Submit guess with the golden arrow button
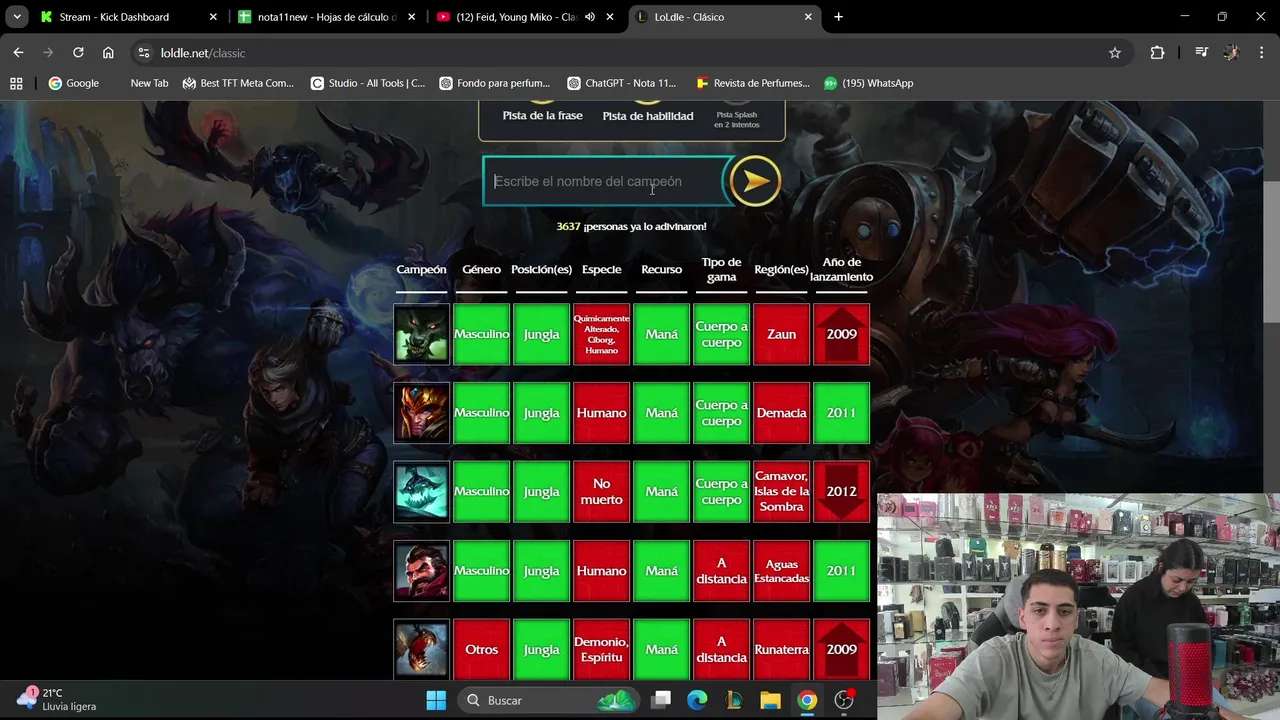Image resolution: width=1280 pixels, height=720 pixels. pyautogui.click(x=754, y=181)
